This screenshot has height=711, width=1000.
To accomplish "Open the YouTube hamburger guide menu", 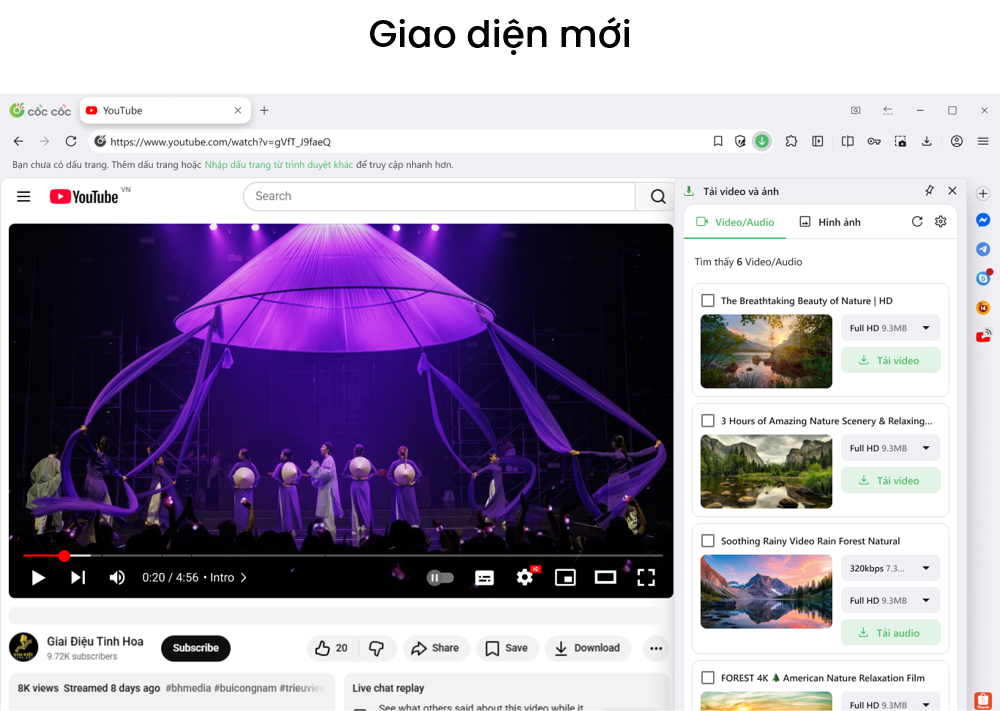I will click(24, 196).
